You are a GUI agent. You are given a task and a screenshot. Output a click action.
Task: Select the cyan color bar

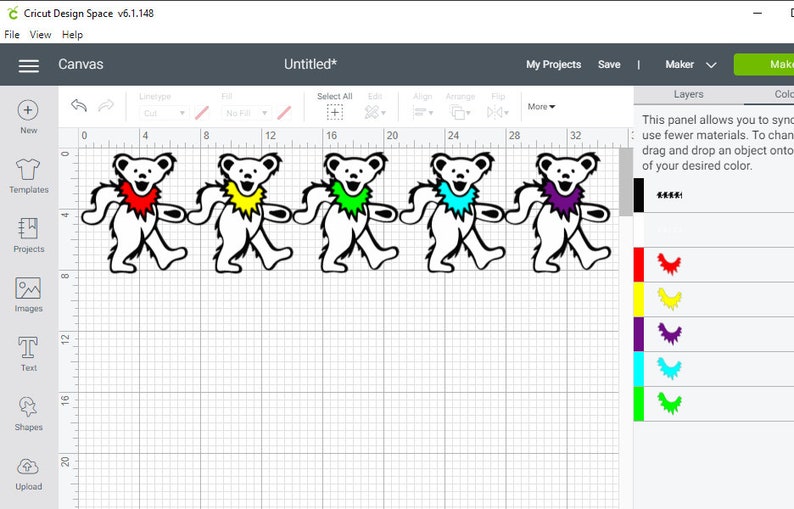click(639, 369)
